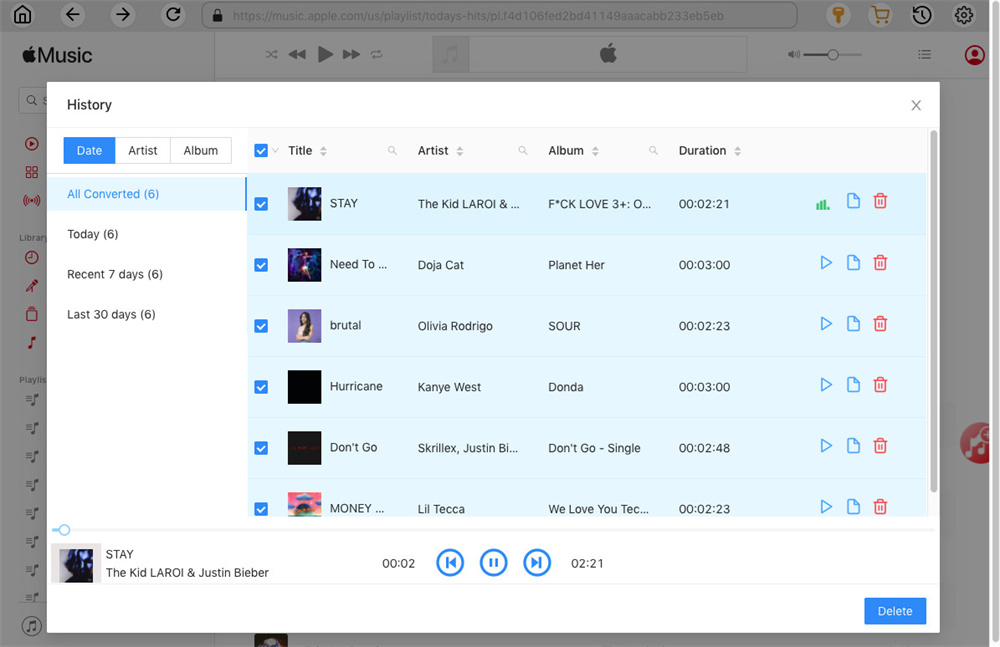1000x647 pixels.
Task: Select Last 30 days (6) filter
Action: point(147,315)
